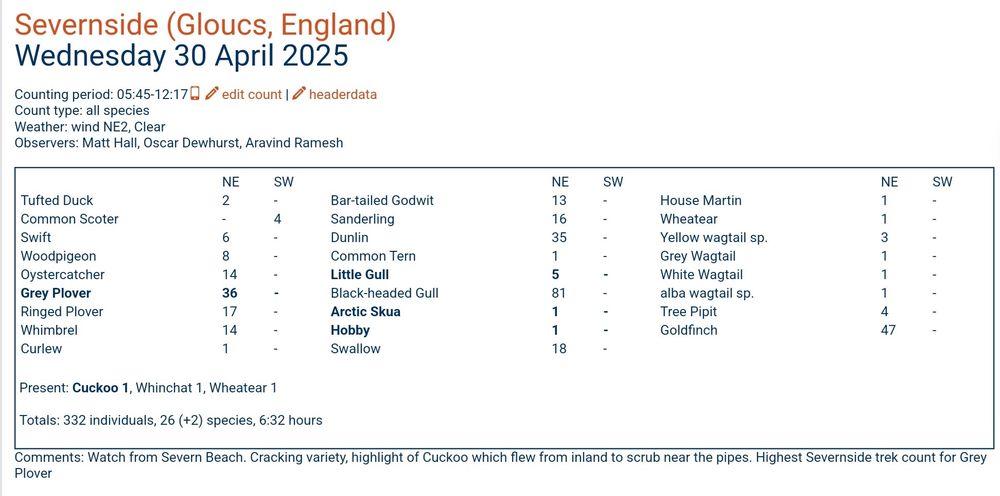Image resolution: width=1000 pixels, height=496 pixels.
Task: Click the pencil icon before edit count
Action: coord(212,94)
